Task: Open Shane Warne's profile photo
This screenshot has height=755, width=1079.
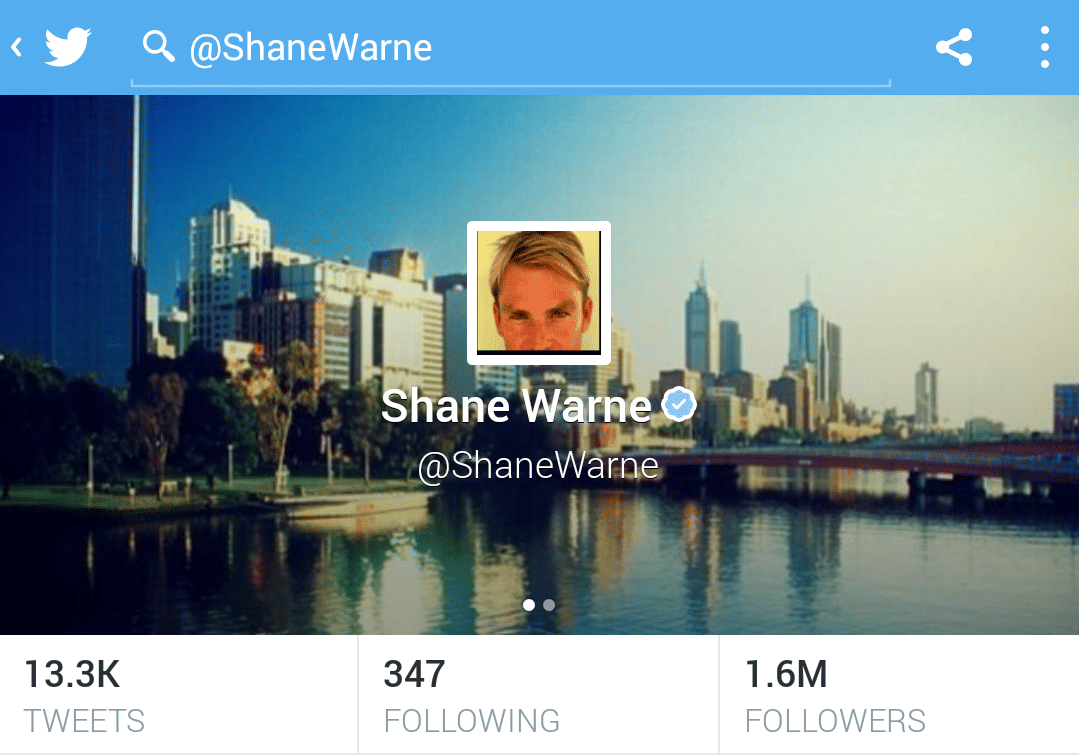Action: tap(539, 293)
